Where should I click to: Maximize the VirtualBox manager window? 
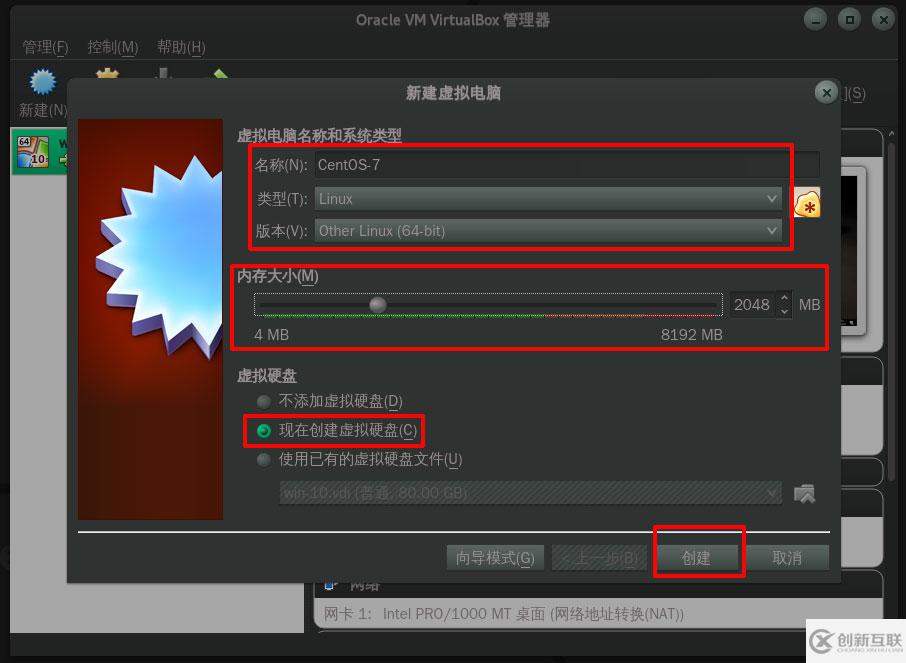tap(849, 20)
